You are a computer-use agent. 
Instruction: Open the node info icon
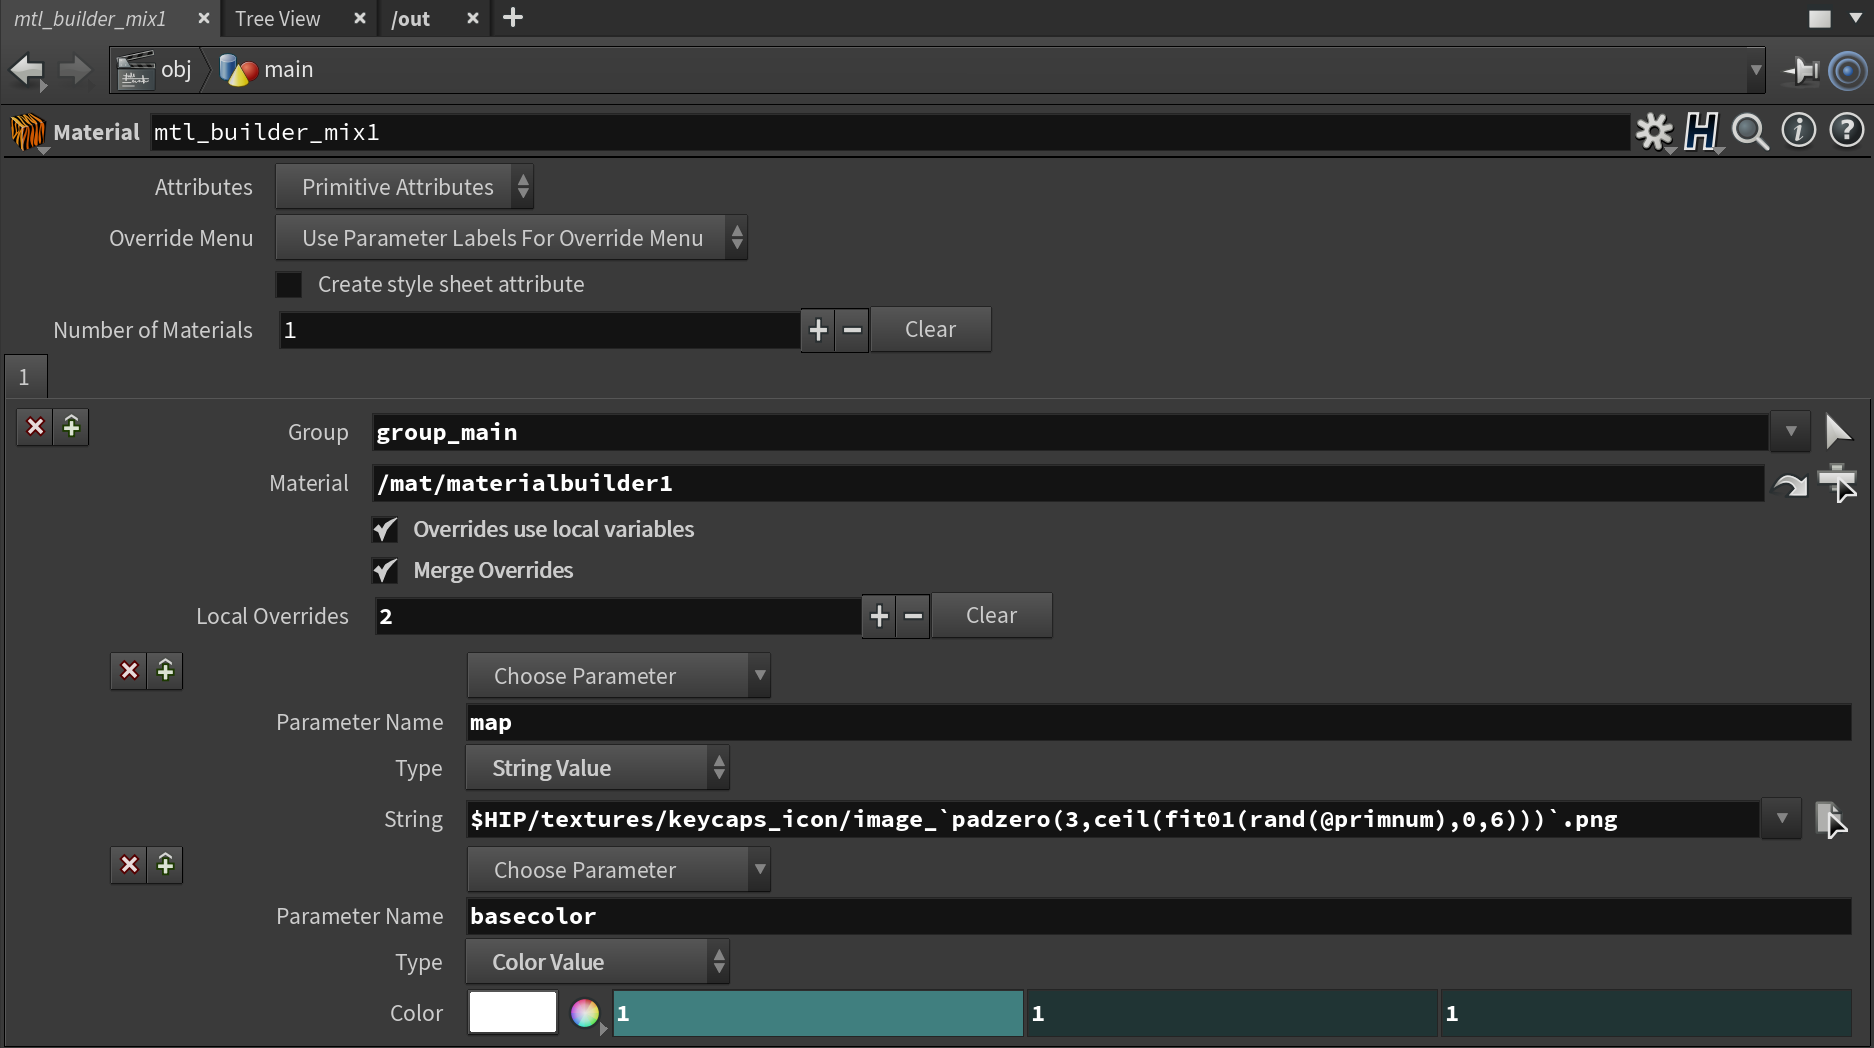point(1798,131)
